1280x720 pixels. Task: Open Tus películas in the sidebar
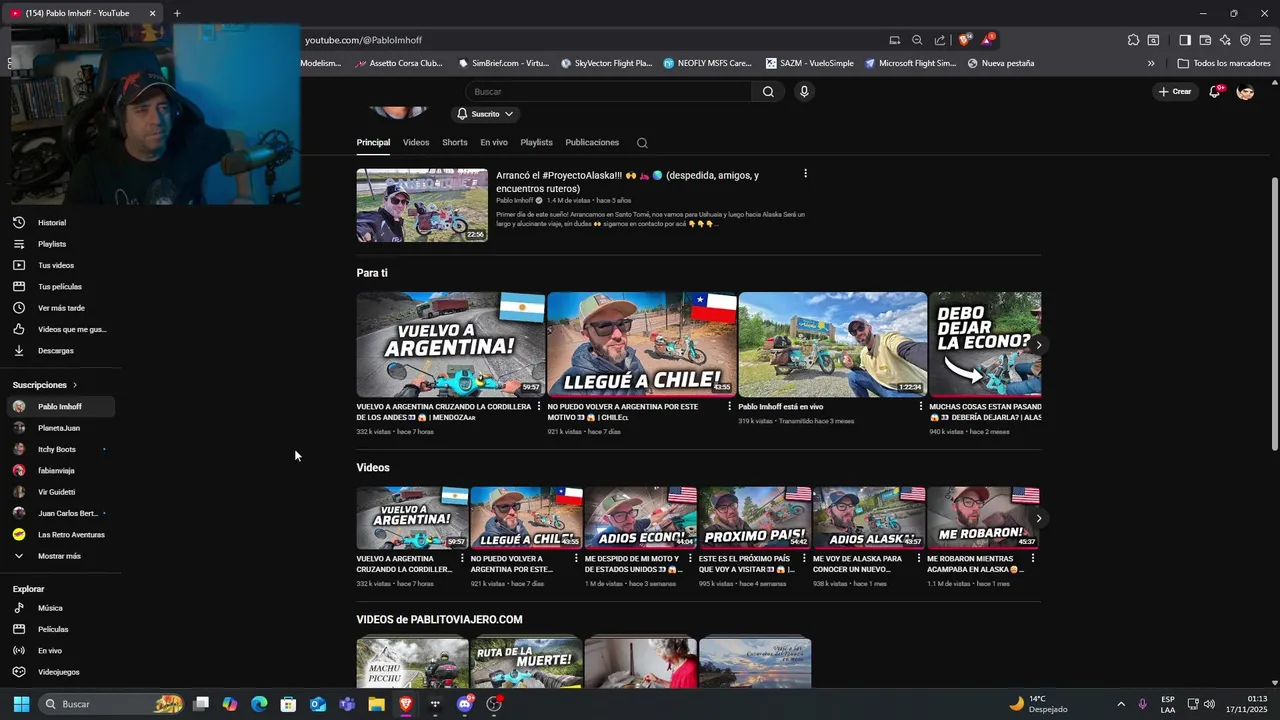pyautogui.click(x=60, y=287)
